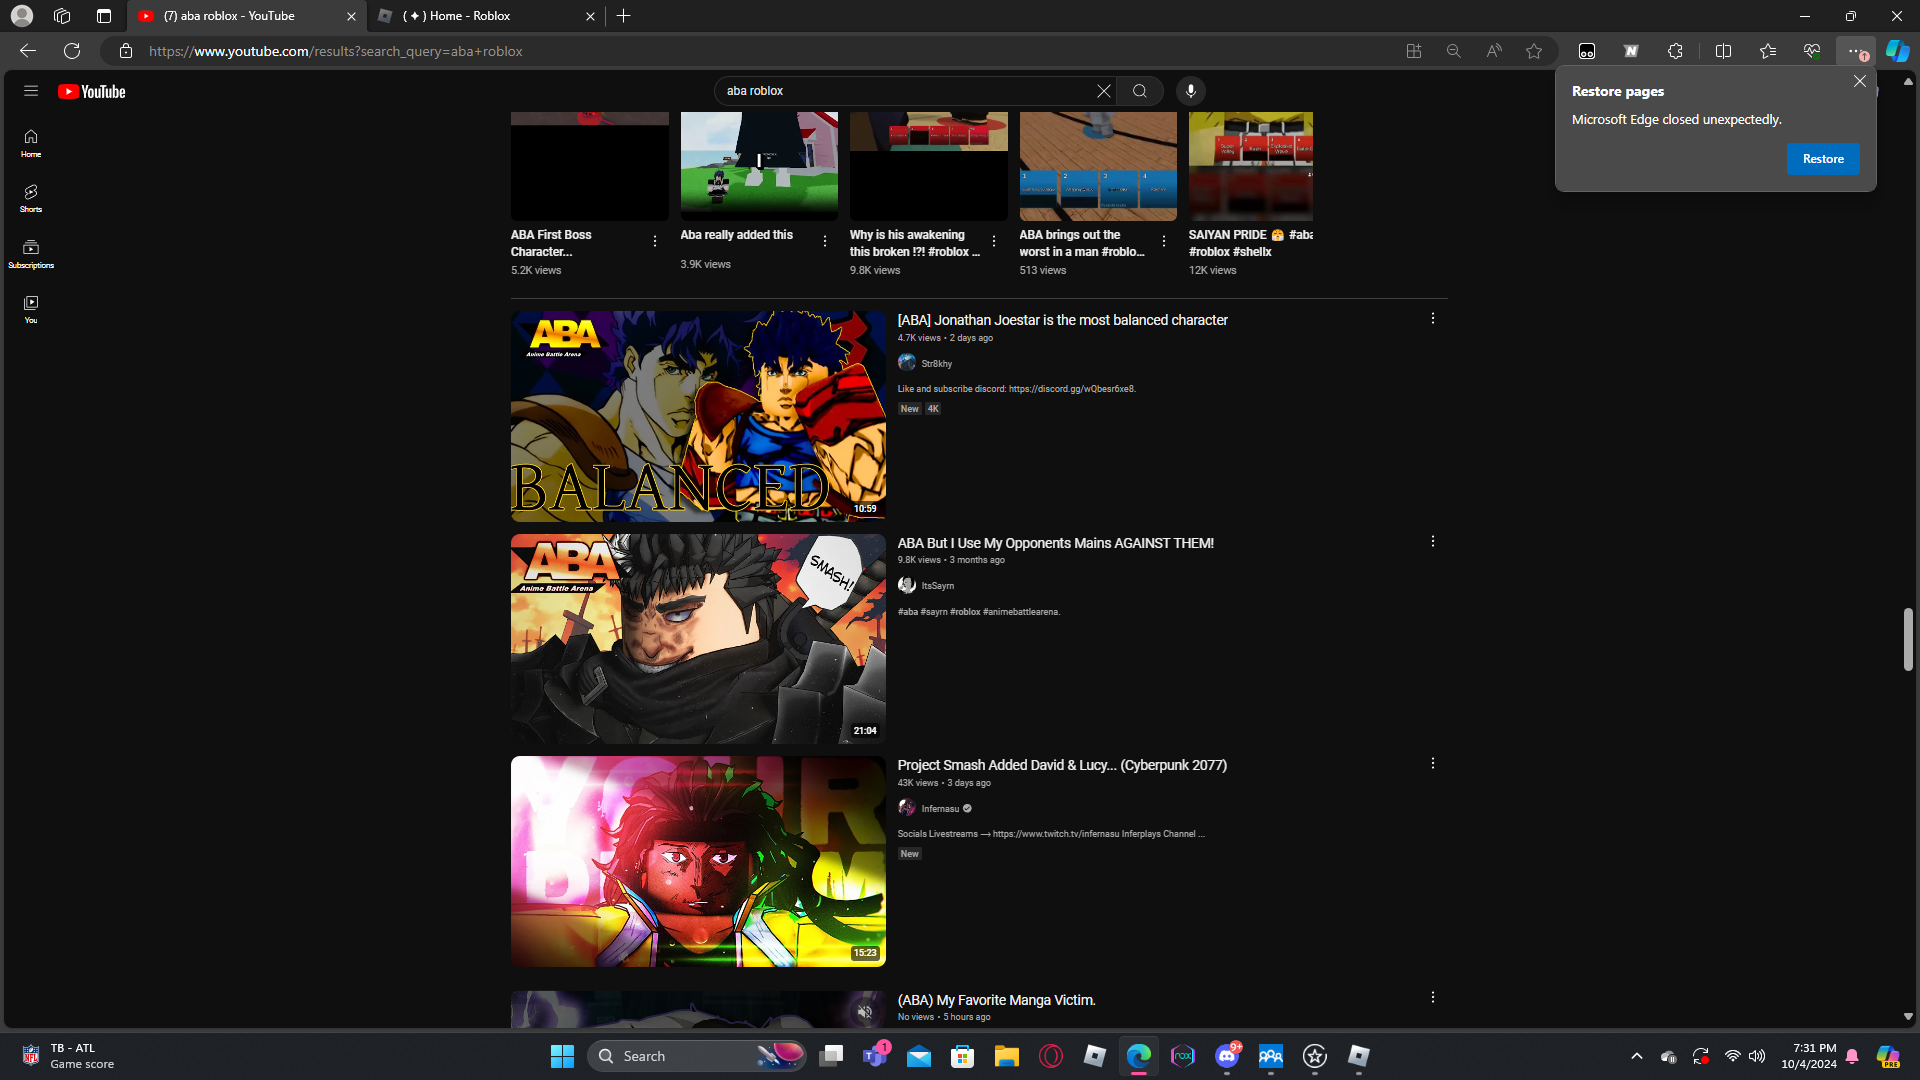This screenshot has height=1080, width=1920.
Task: Click the page vertical scrollbar thumb
Action: (1908, 639)
